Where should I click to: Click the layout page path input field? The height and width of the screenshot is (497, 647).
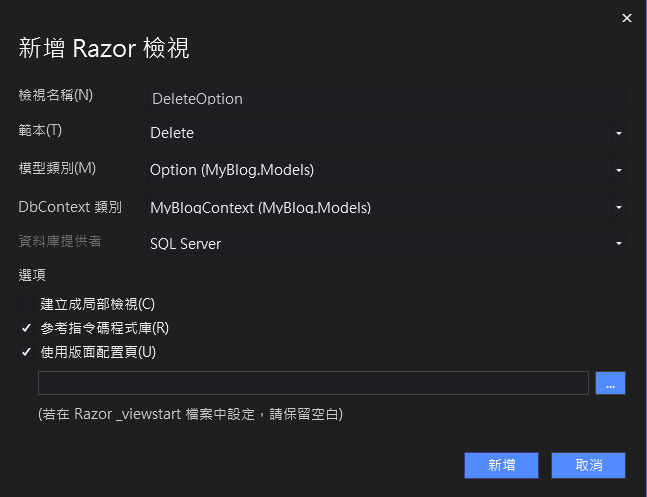[x=313, y=383]
